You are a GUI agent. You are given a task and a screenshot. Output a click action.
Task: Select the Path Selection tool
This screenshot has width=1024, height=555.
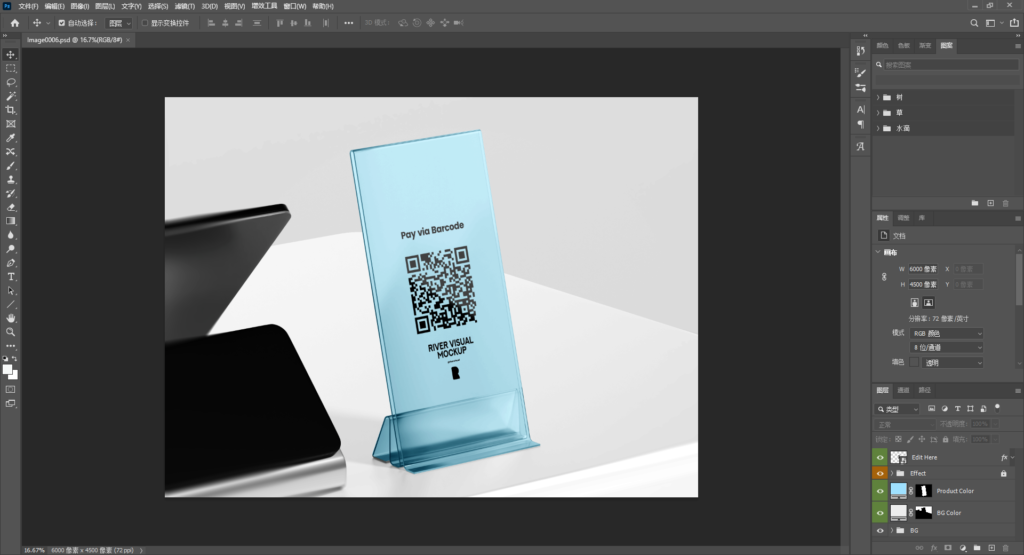coord(10,291)
